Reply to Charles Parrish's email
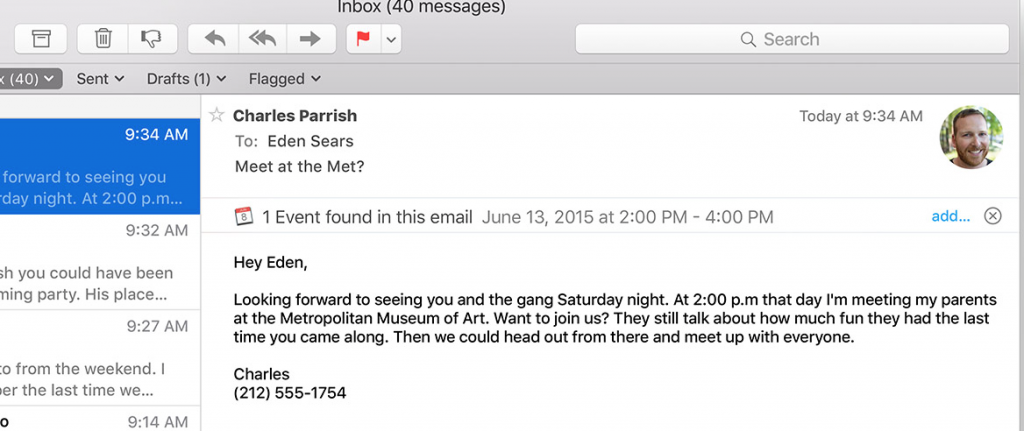This screenshot has width=1024, height=431. tap(214, 39)
